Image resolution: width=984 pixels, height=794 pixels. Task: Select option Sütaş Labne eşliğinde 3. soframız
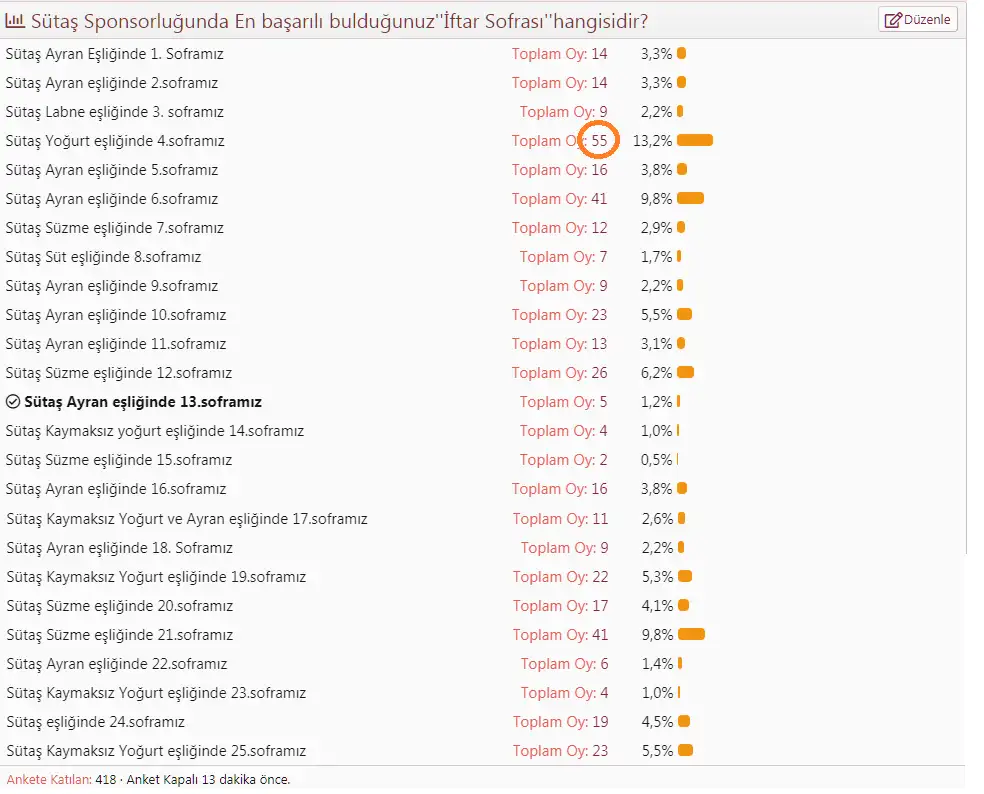click(x=114, y=112)
